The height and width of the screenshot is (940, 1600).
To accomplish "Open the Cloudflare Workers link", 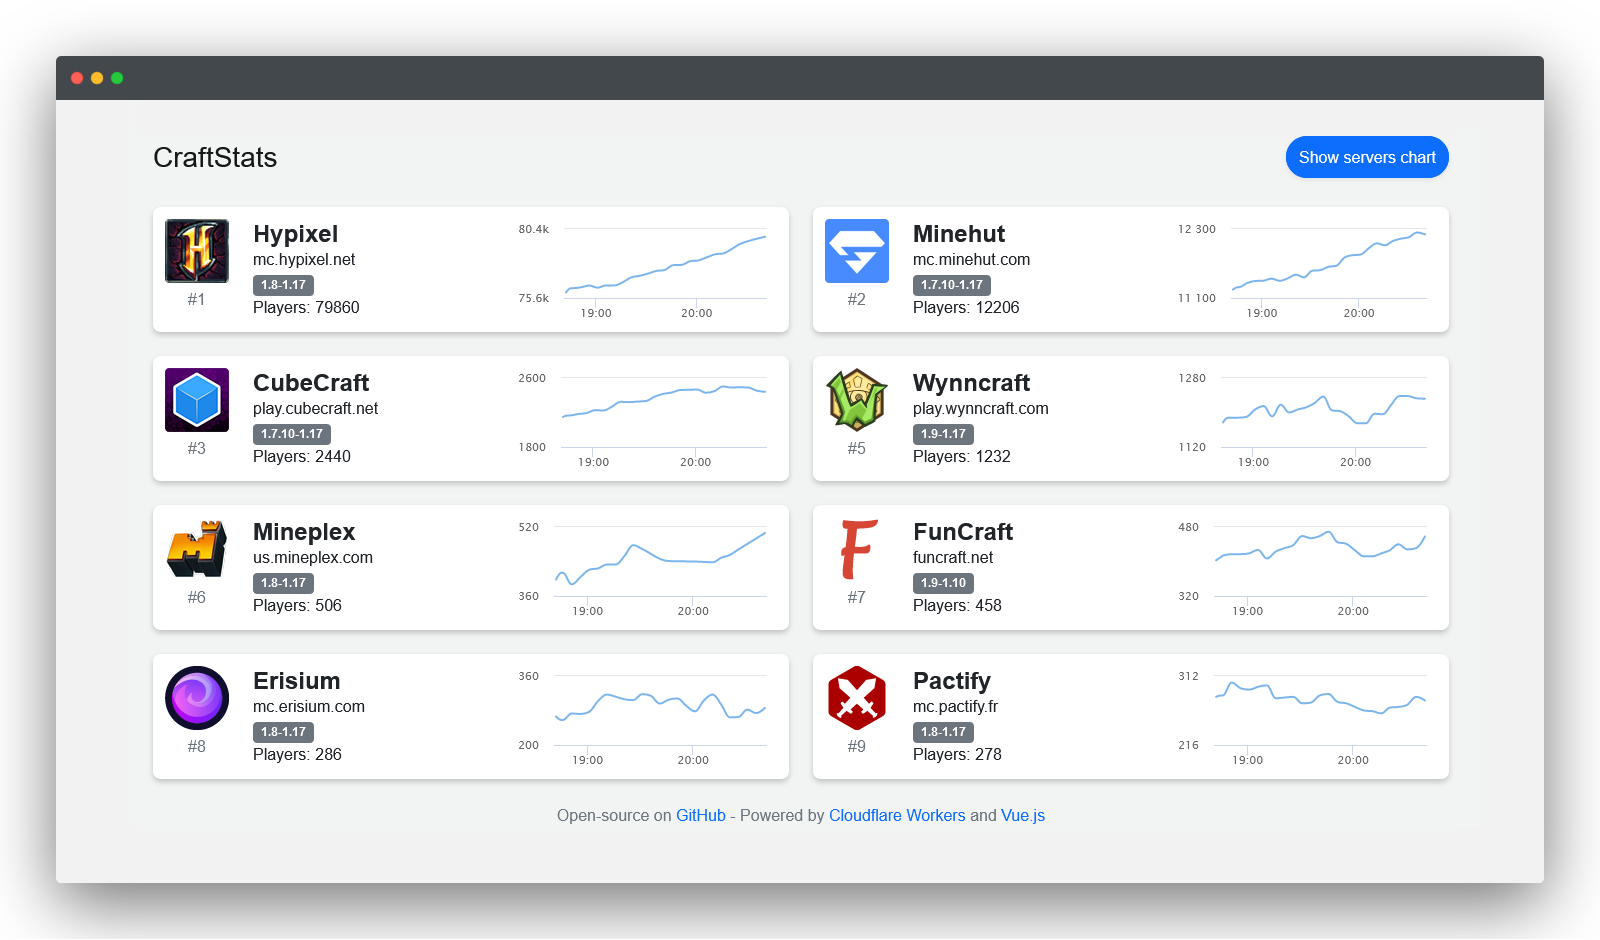I will click(897, 815).
